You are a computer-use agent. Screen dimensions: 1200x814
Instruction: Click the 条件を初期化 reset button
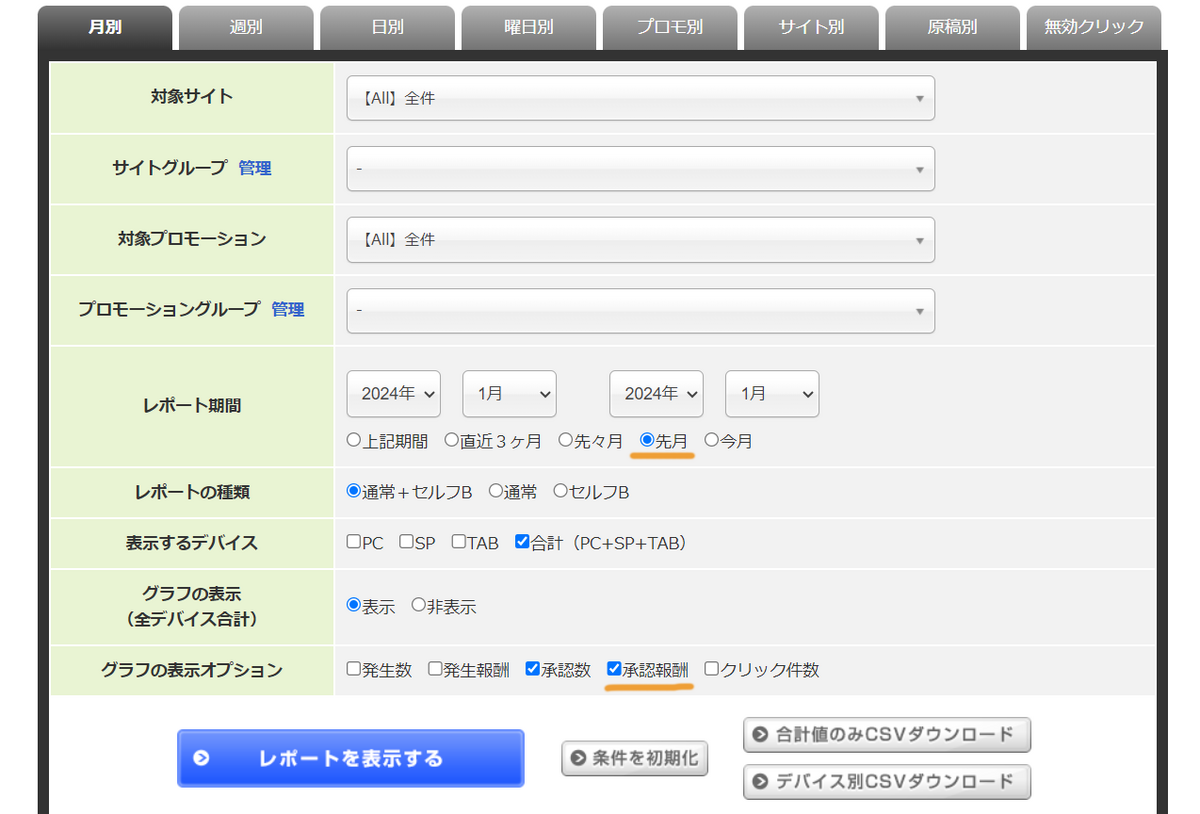click(x=634, y=758)
